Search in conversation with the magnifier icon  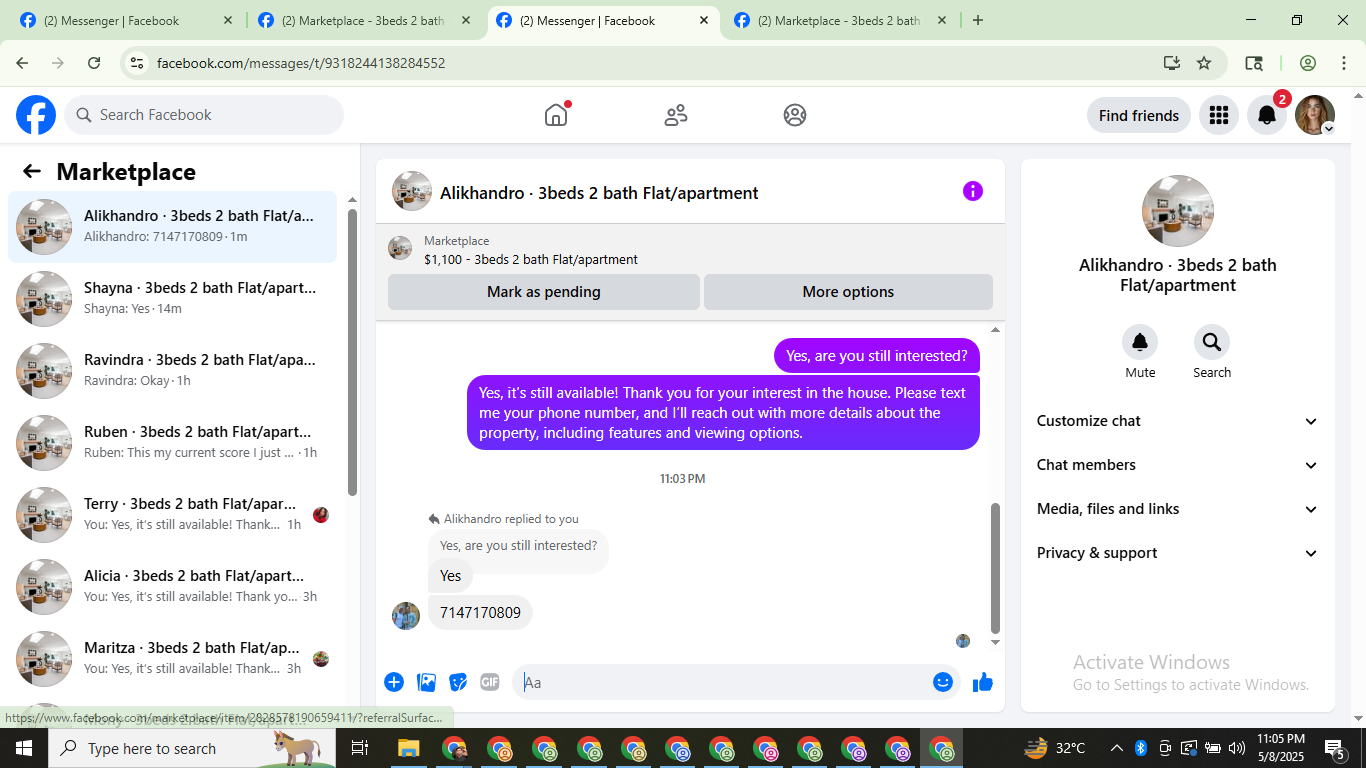tap(1212, 342)
